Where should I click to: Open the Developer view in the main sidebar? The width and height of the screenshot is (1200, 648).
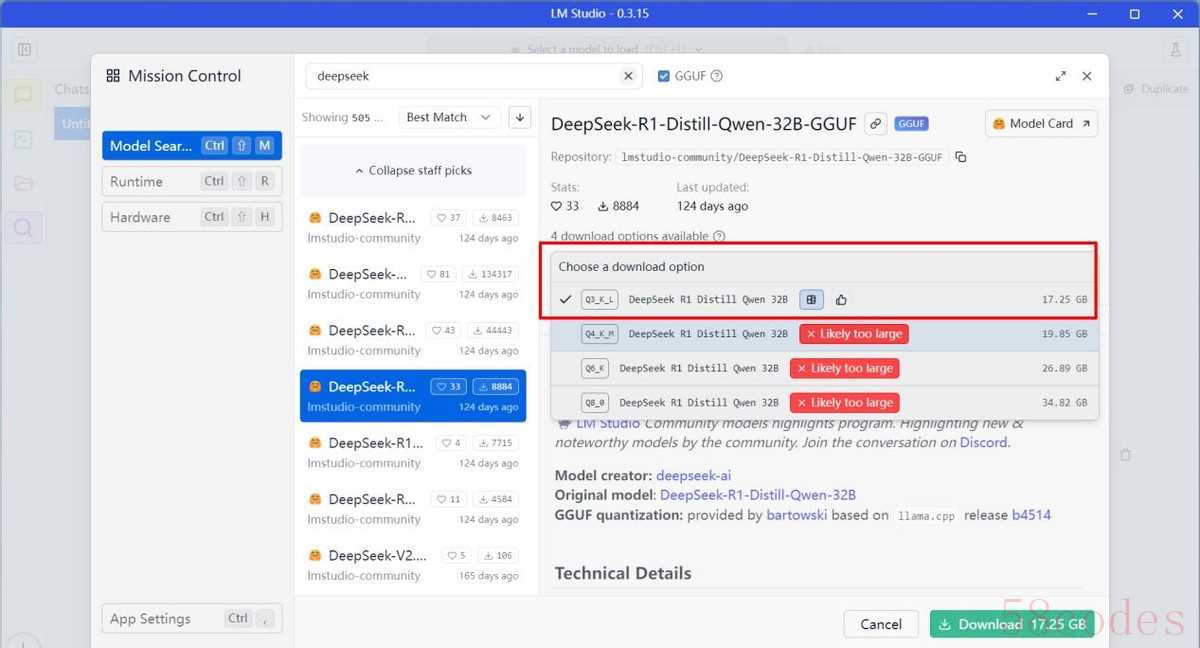[22, 139]
